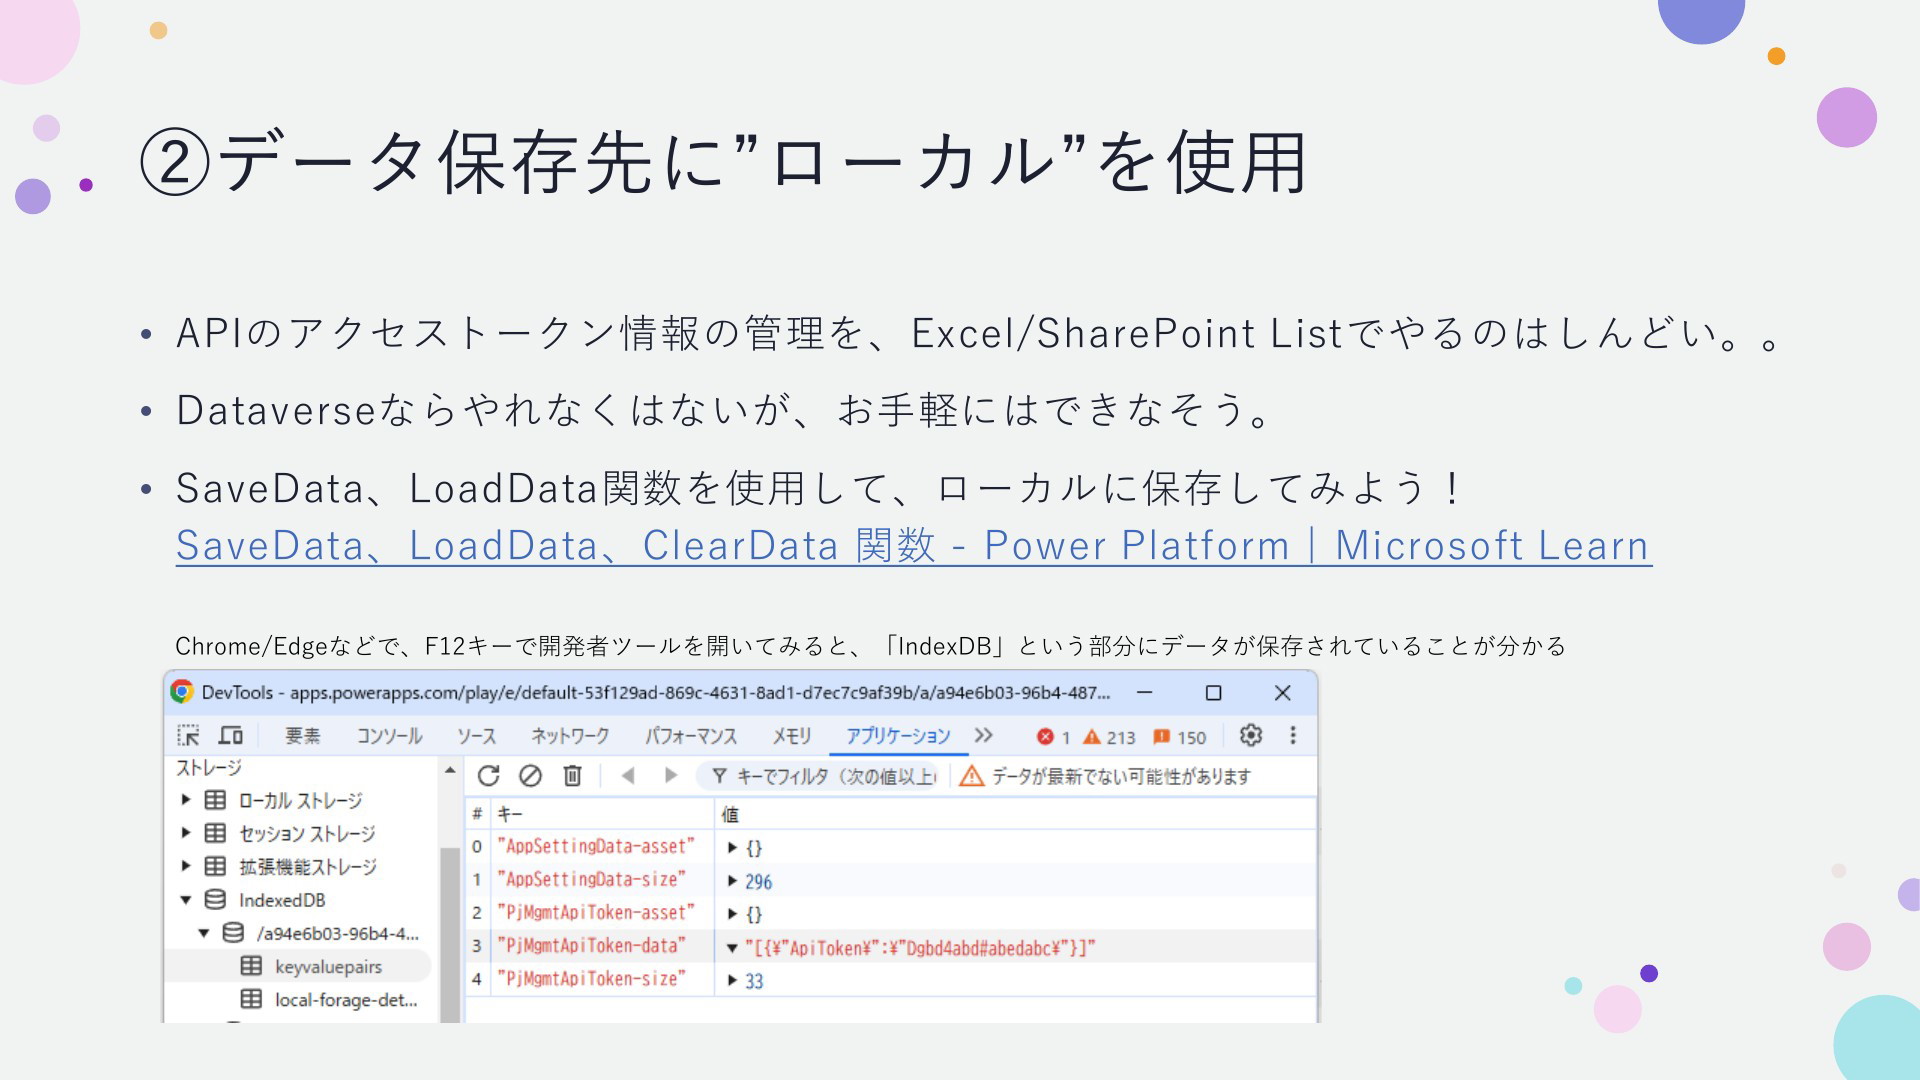Switch to the メモリ tab

pyautogui.click(x=791, y=737)
